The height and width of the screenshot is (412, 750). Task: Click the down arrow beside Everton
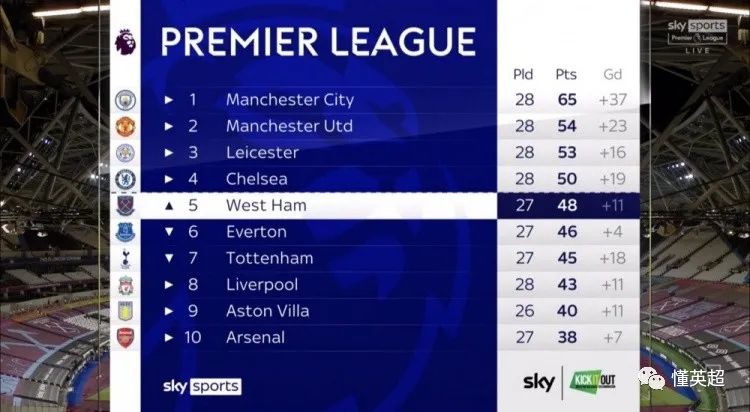click(x=168, y=232)
